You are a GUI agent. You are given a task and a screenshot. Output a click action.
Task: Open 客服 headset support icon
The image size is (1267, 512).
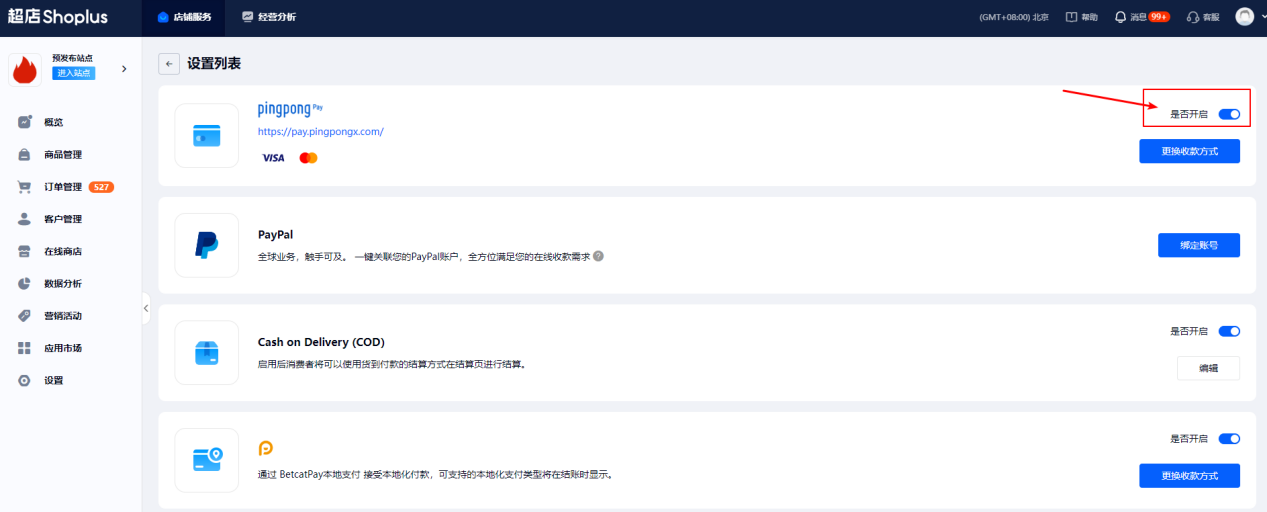[x=1192, y=17]
